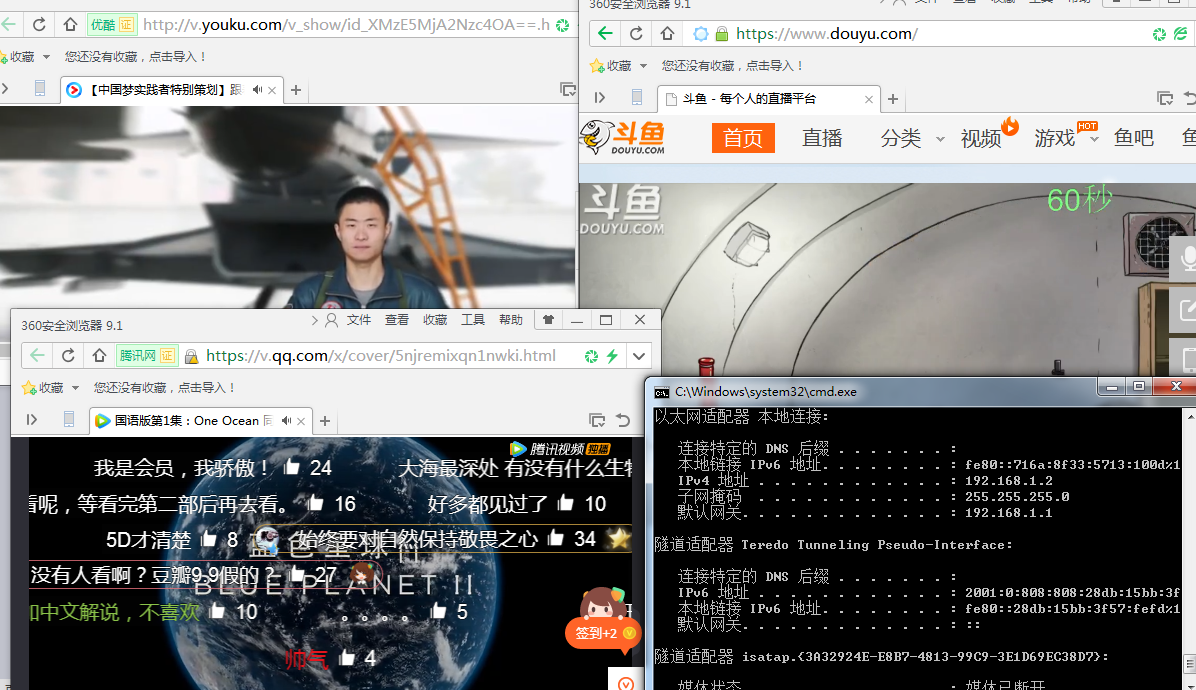The image size is (1196, 690).
Task: Mute the Youku tab audio
Action: [x=258, y=90]
